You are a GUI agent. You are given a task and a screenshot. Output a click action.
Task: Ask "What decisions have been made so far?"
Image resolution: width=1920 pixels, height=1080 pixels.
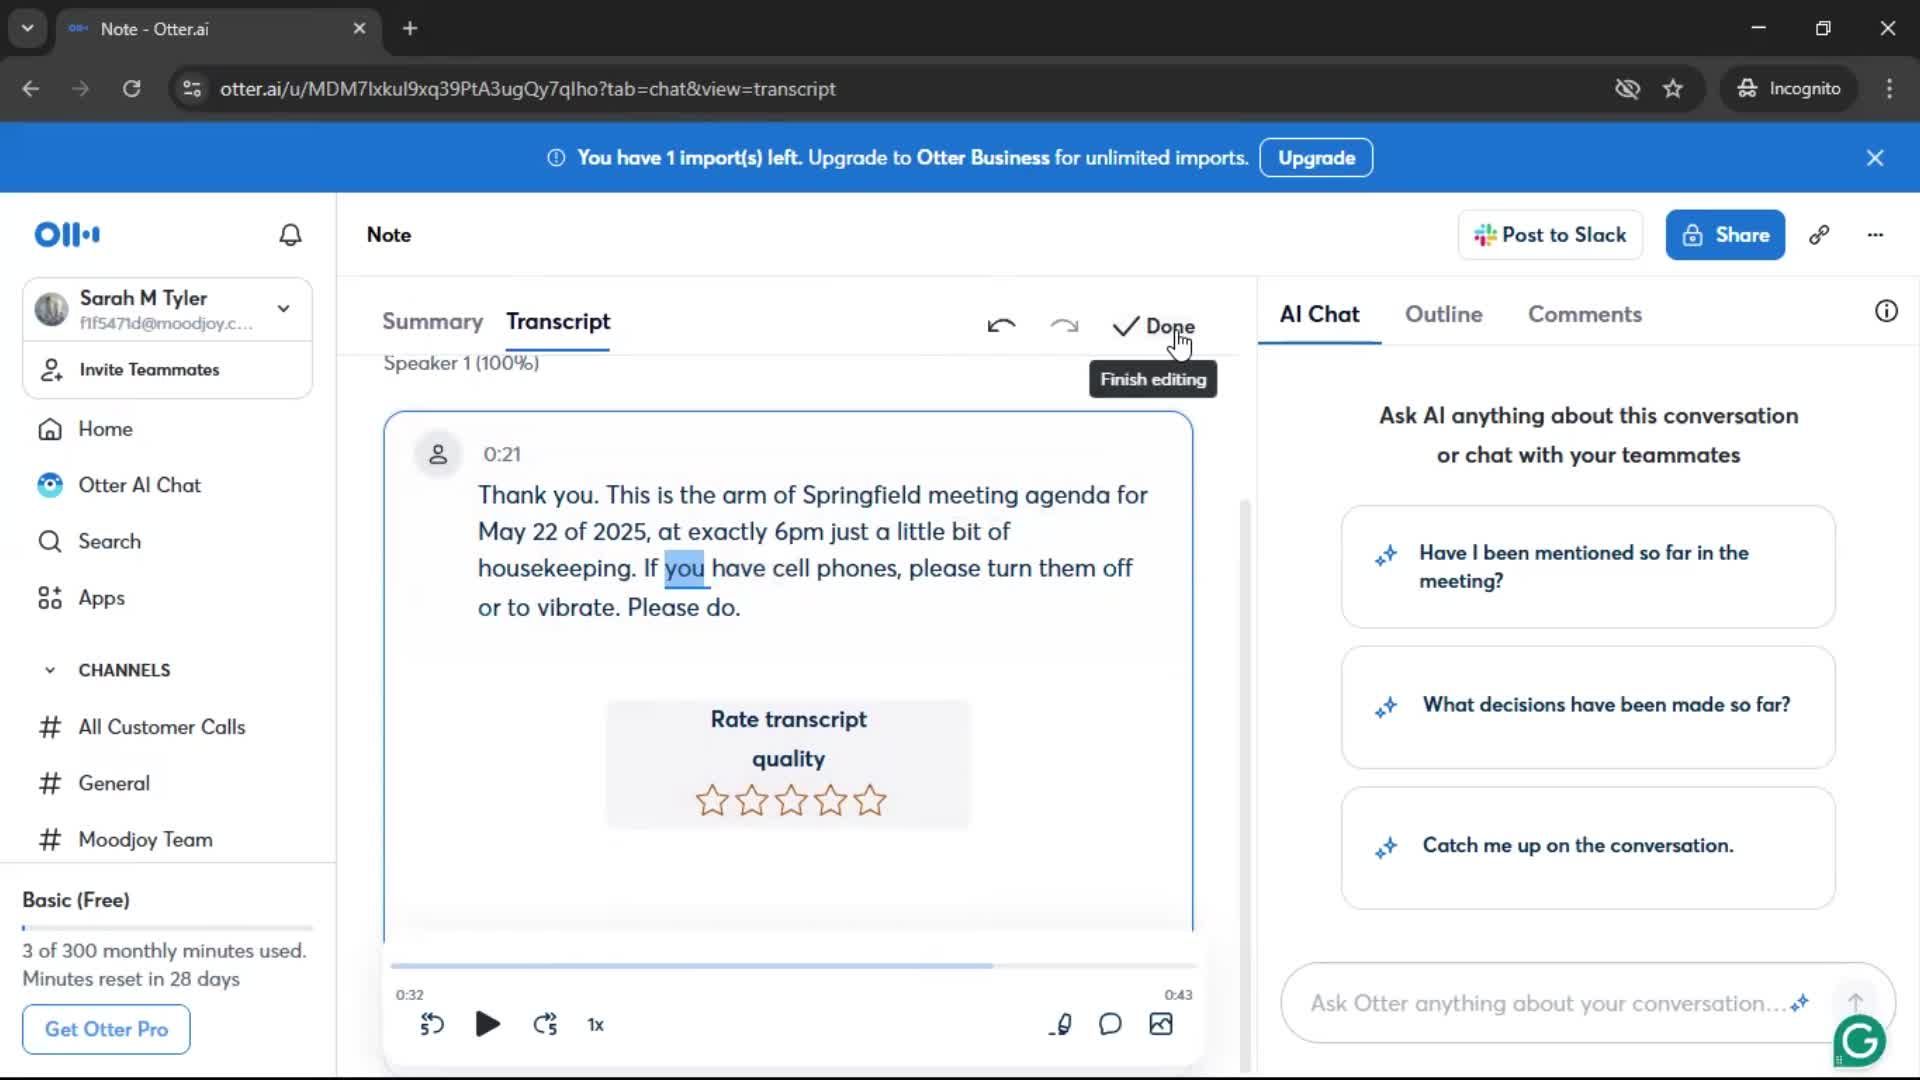pos(1588,707)
